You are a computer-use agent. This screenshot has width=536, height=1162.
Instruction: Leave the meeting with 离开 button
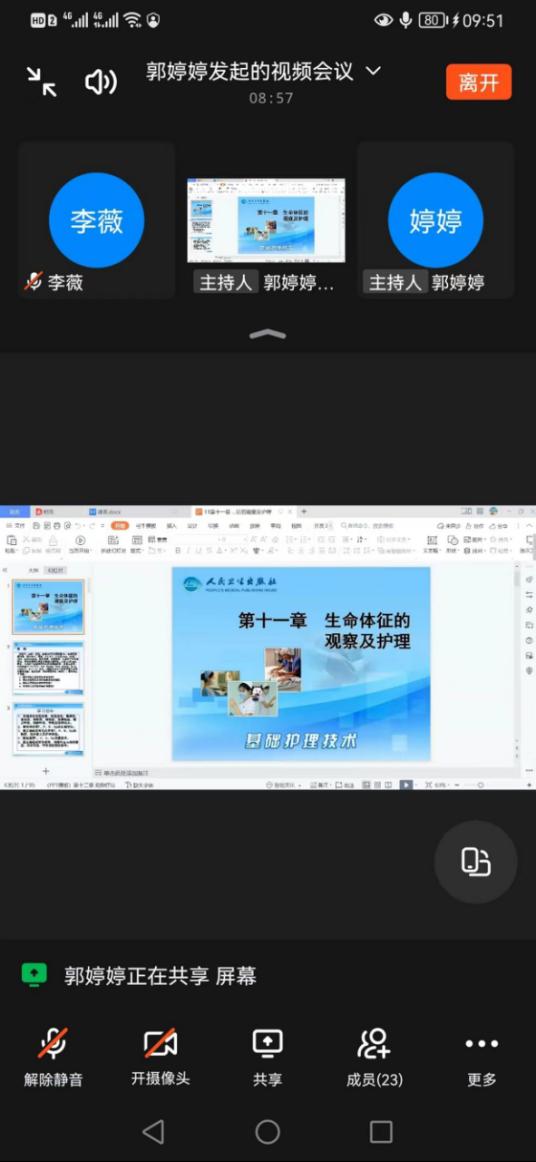coord(478,82)
